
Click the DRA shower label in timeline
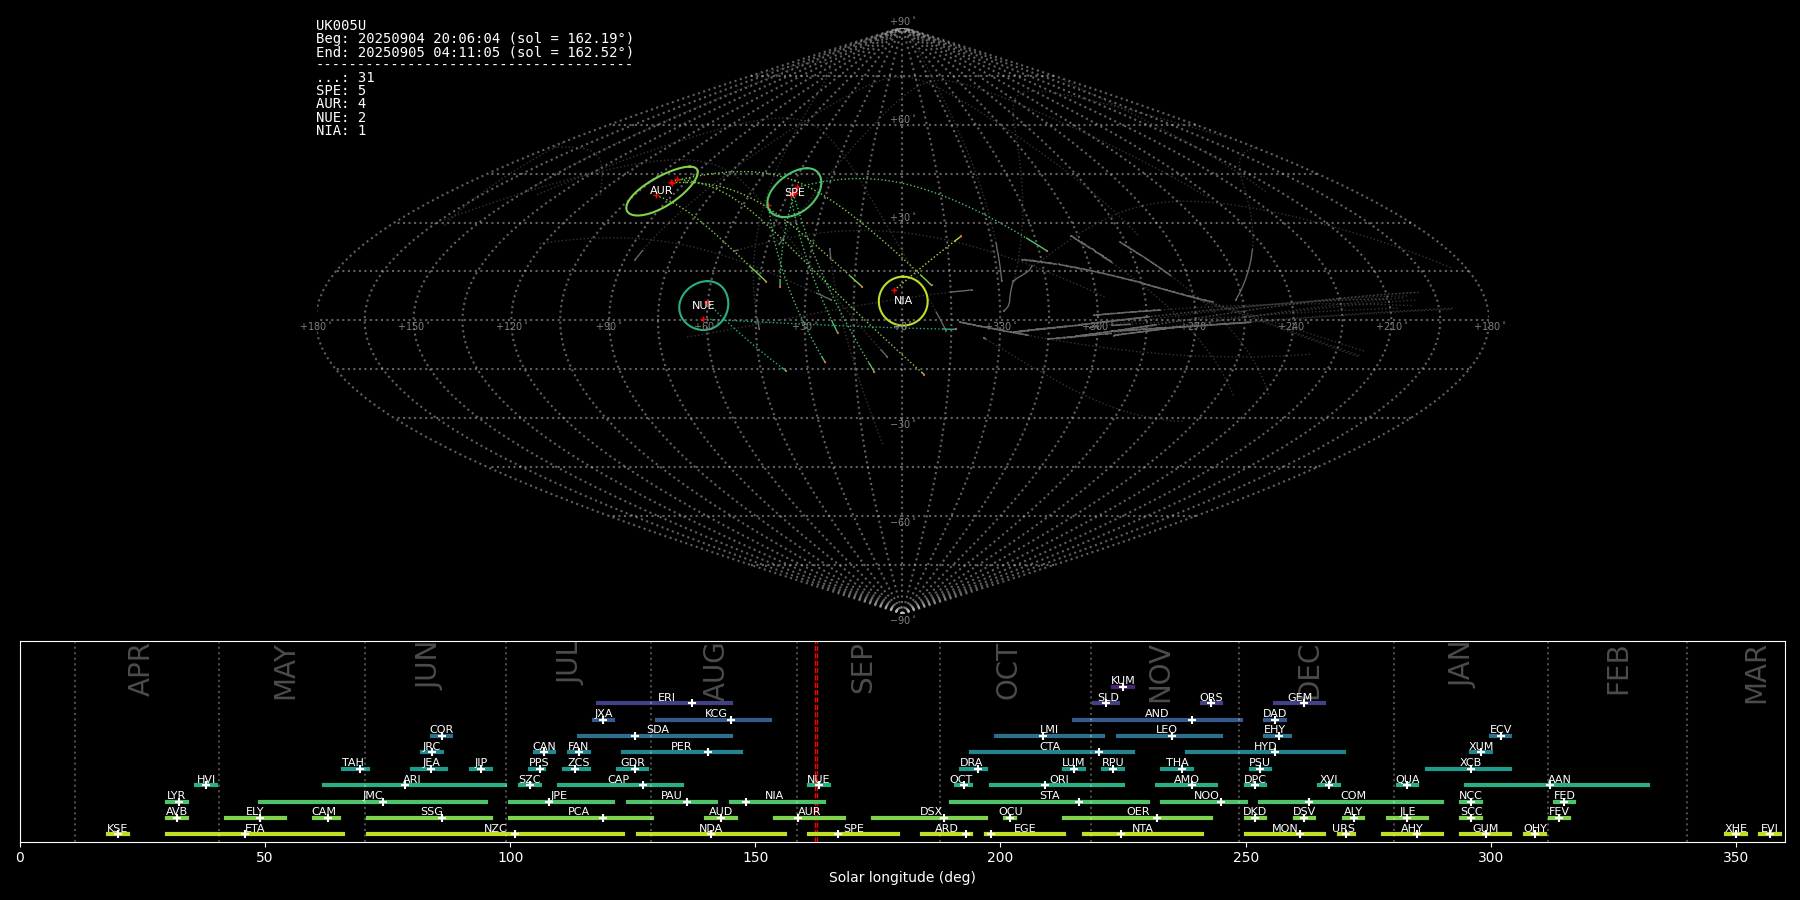click(971, 763)
